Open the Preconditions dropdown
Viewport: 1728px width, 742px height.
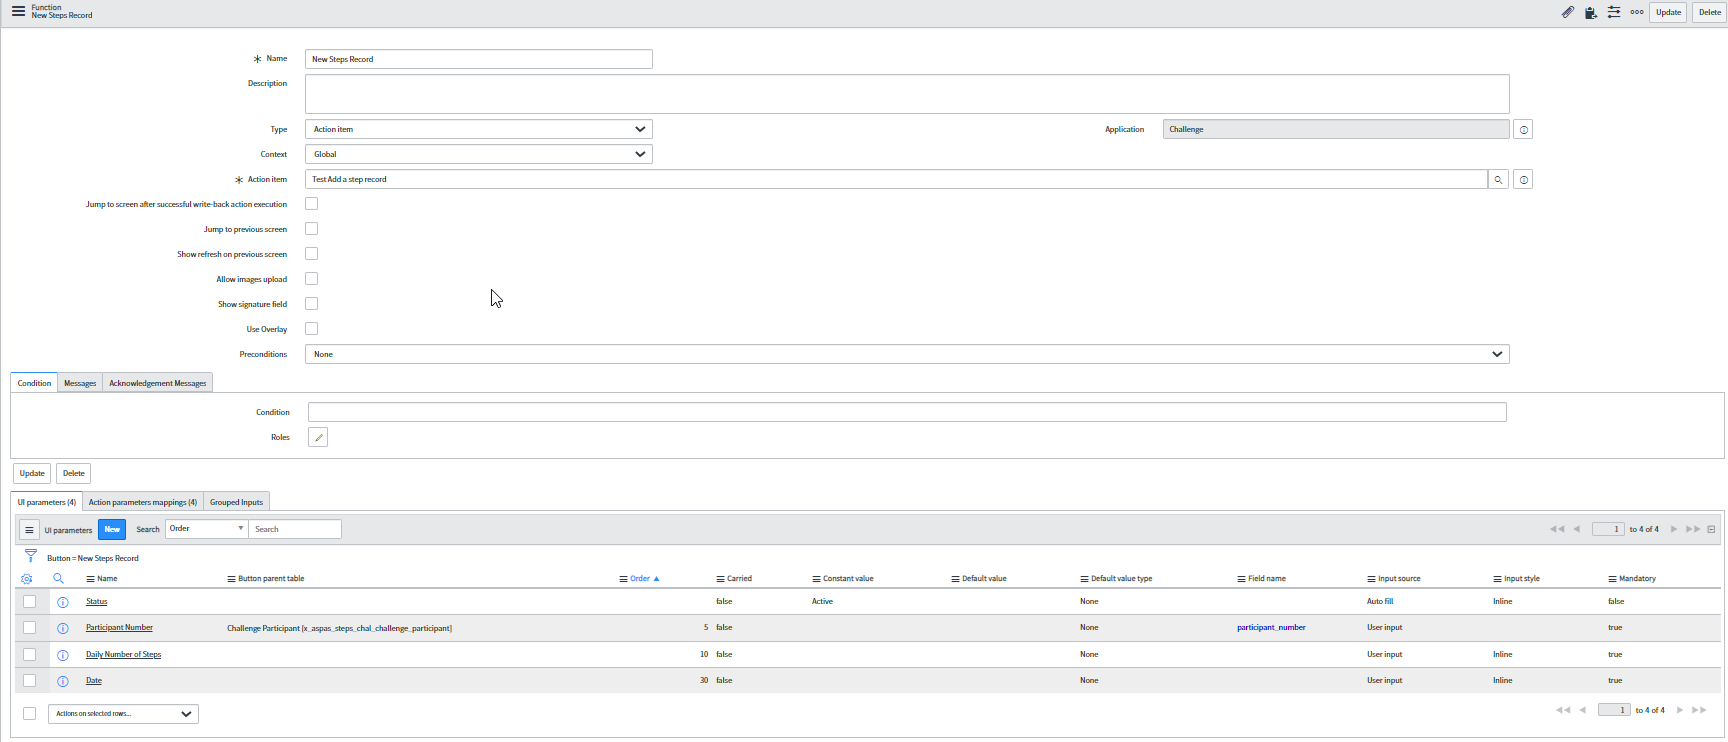click(x=907, y=354)
